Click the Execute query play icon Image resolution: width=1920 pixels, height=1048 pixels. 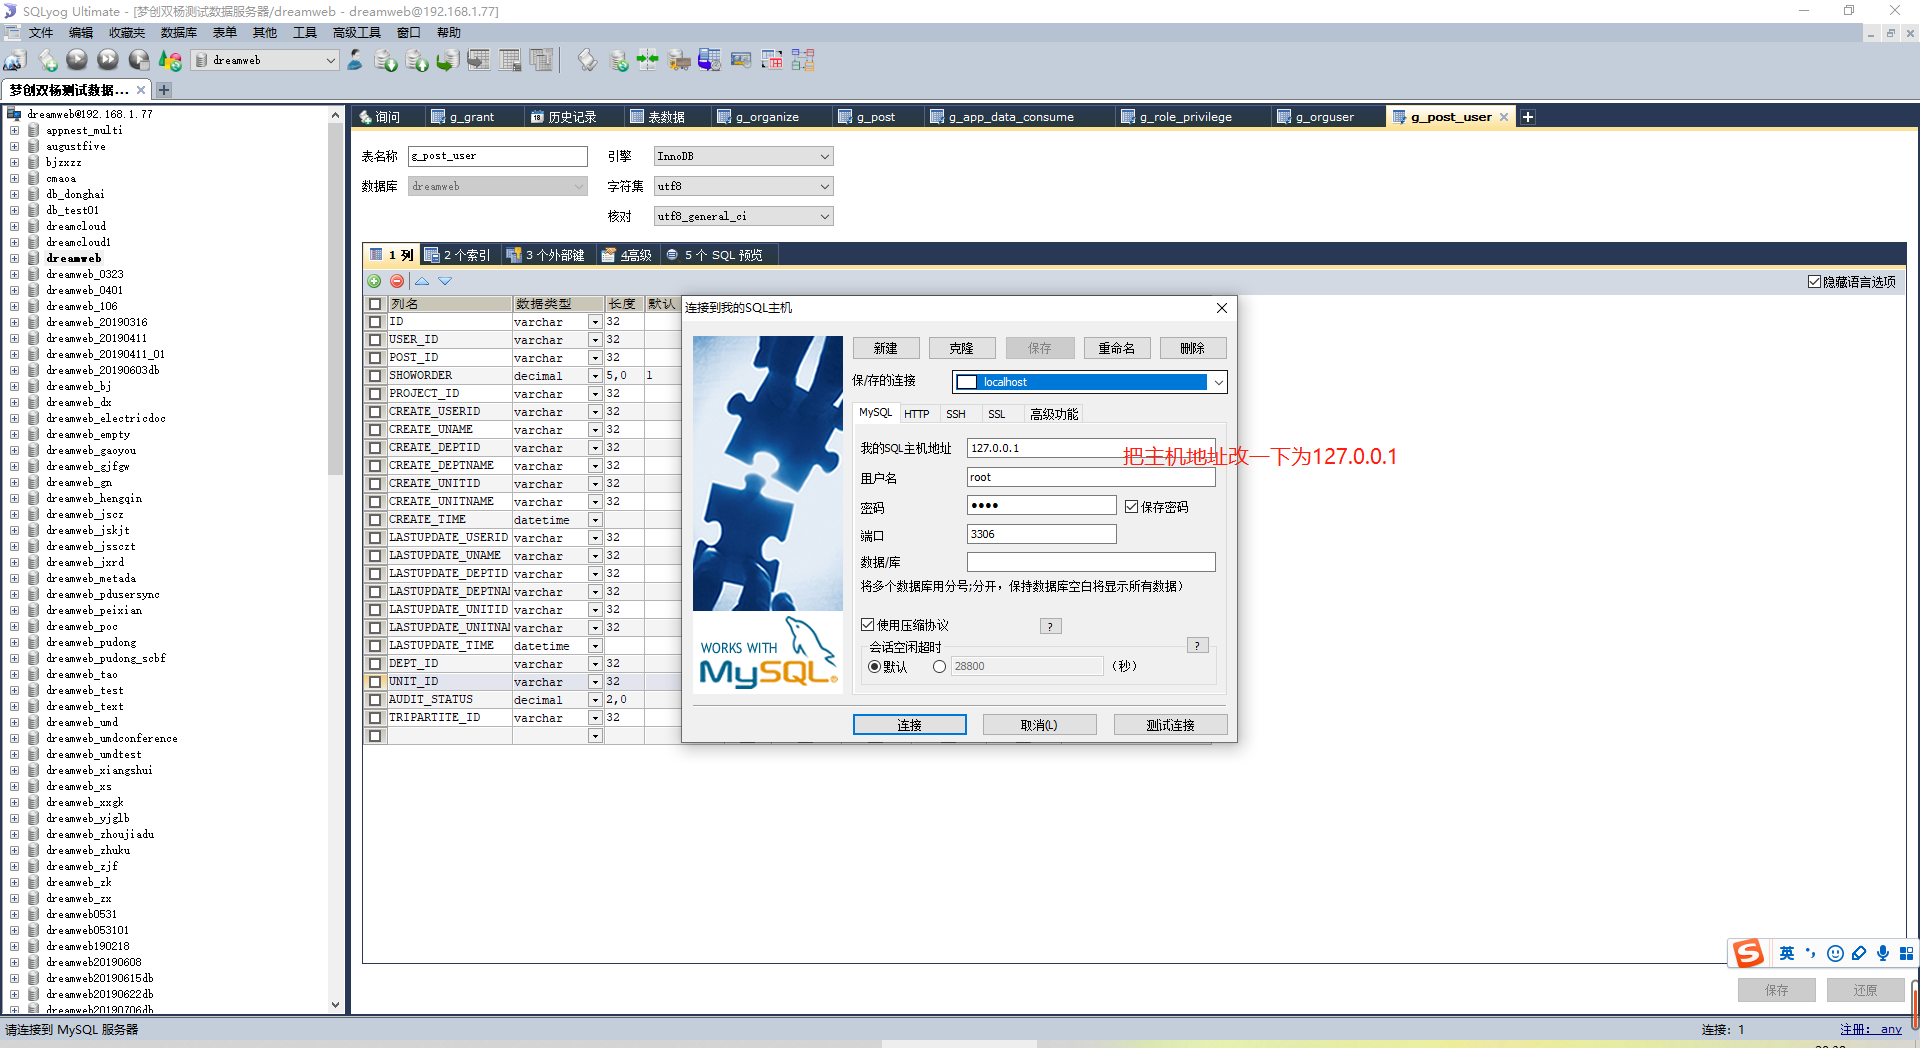click(x=77, y=61)
